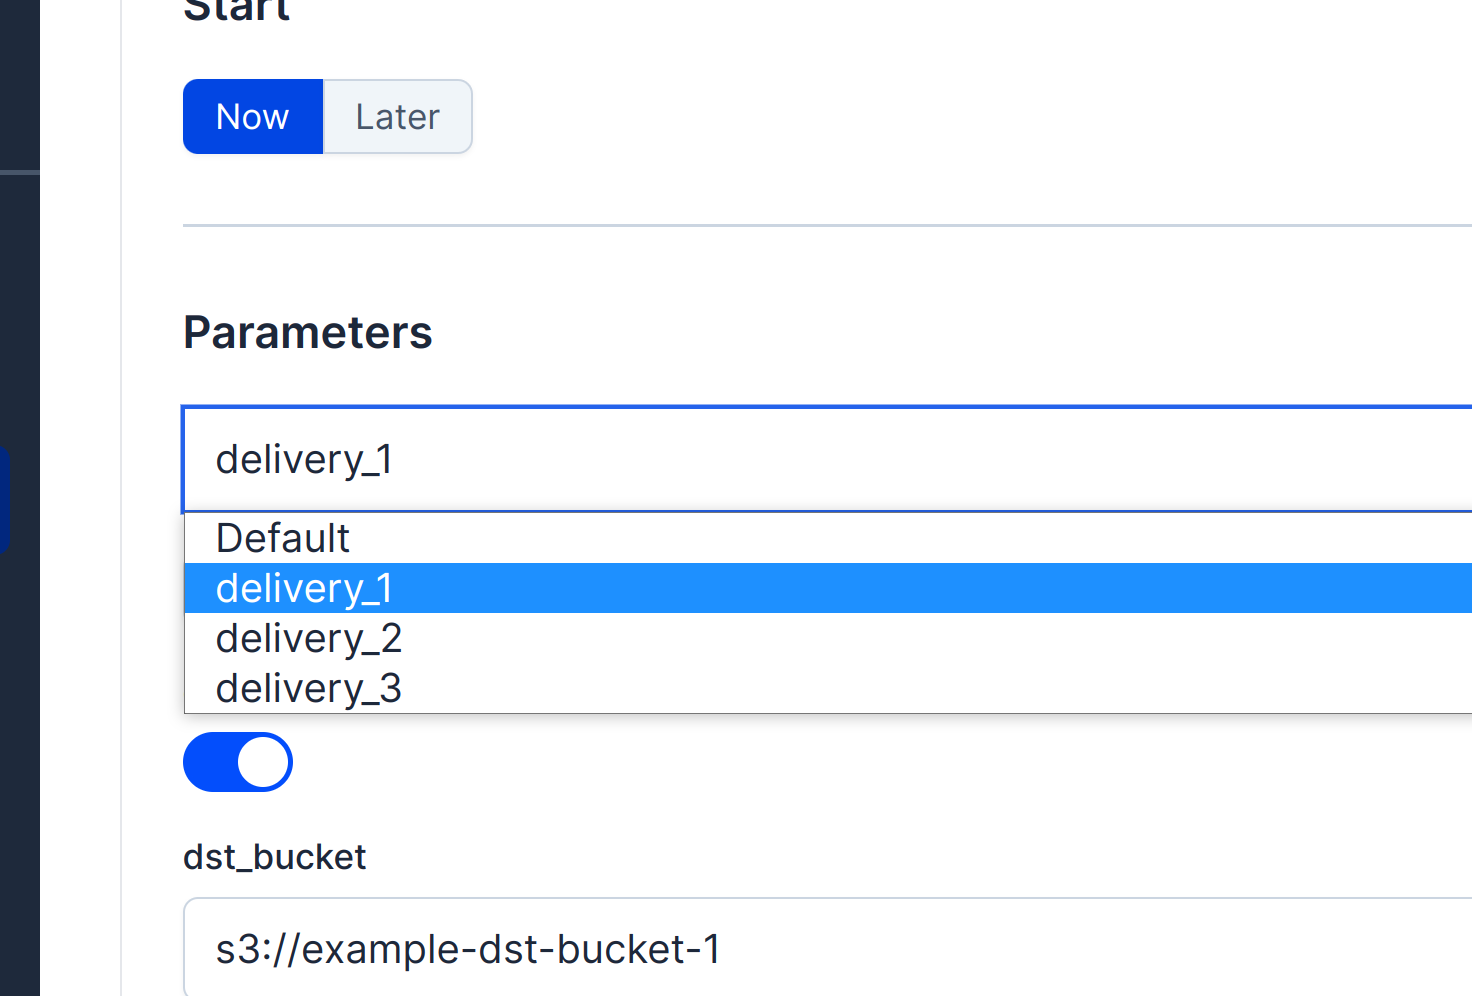Image resolution: width=1472 pixels, height=996 pixels.
Task: Click the Start section heading
Action: click(x=236, y=10)
